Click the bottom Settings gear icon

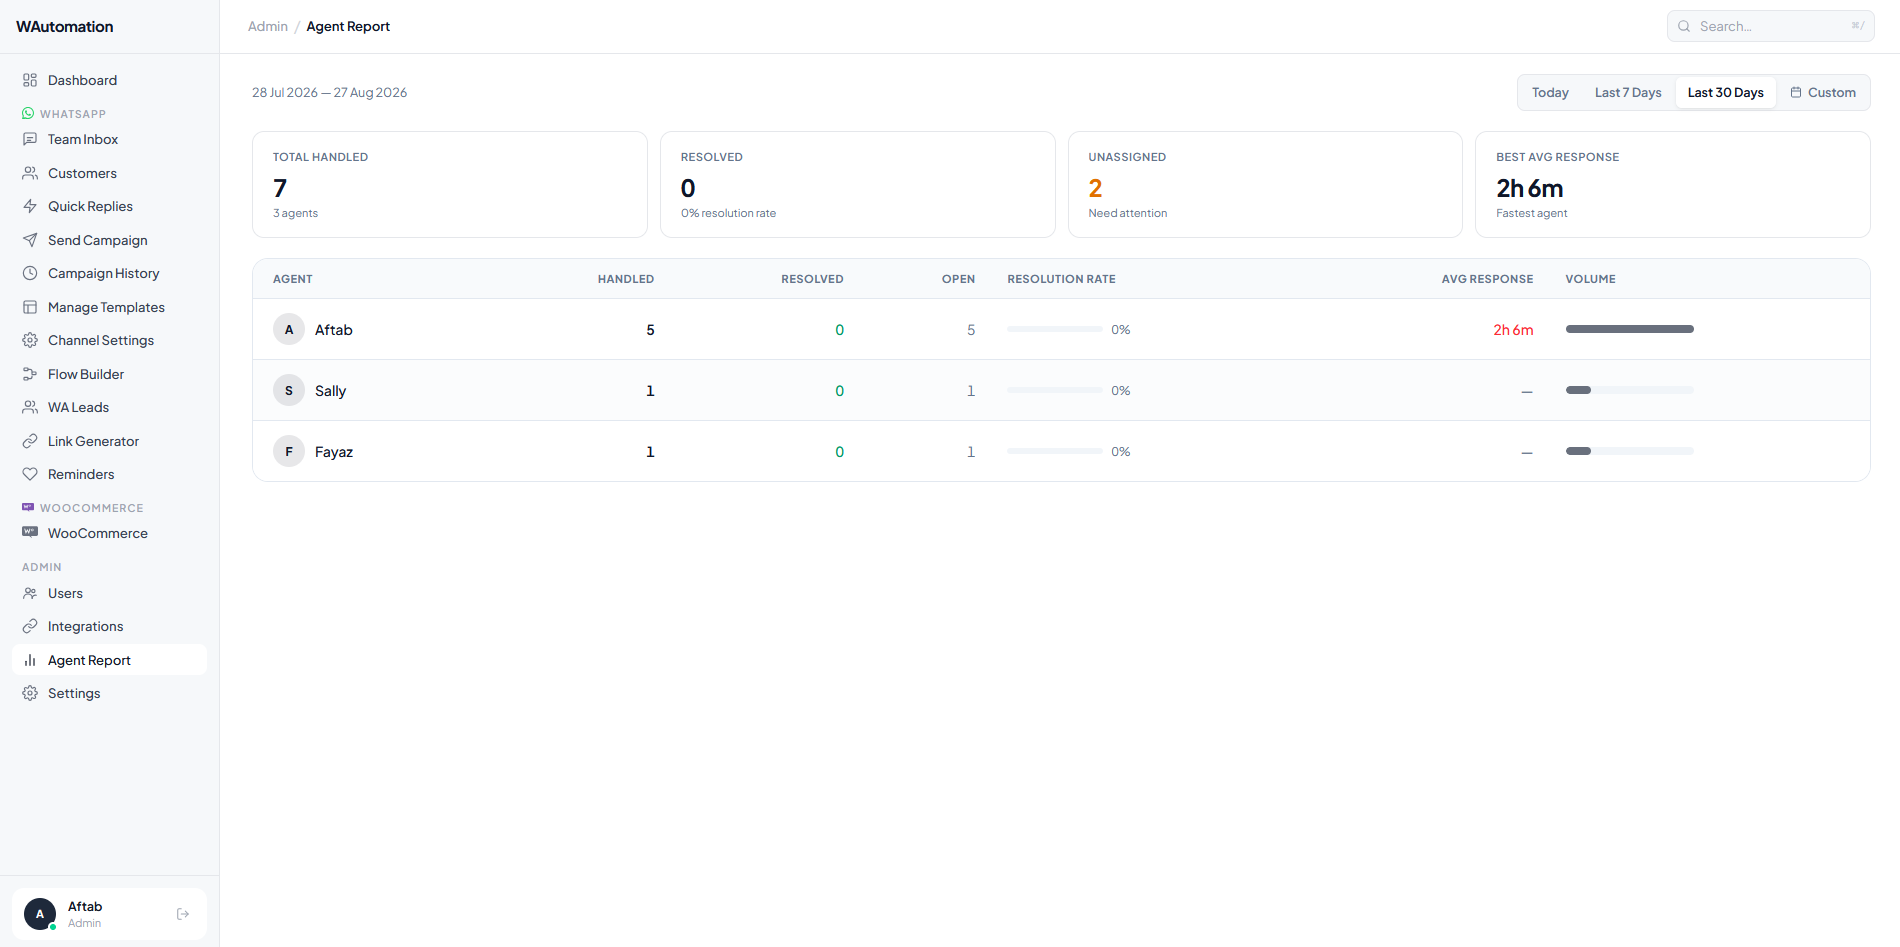pyautogui.click(x=30, y=693)
